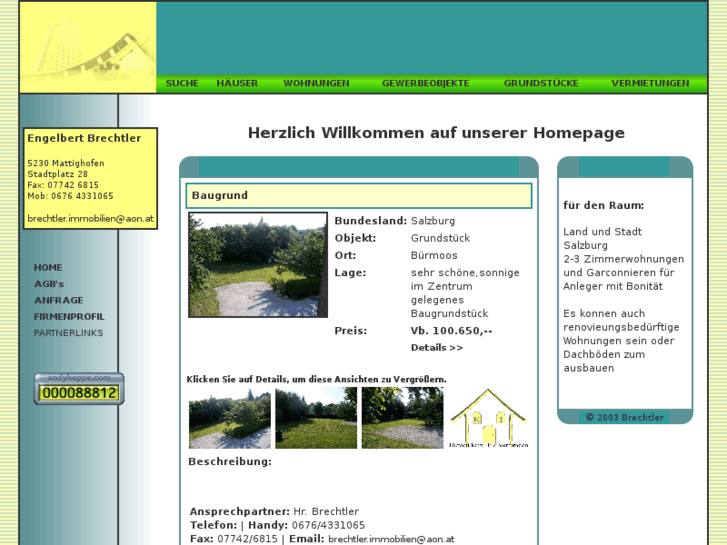Image resolution: width=727 pixels, height=545 pixels.
Task: Open the AGB's sidebar link
Action: point(49,284)
